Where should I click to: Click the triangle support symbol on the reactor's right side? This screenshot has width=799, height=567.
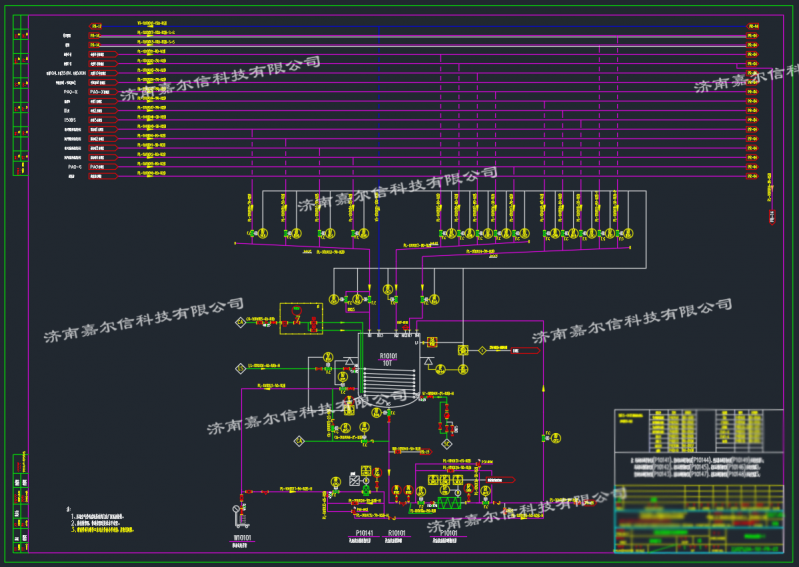click(x=428, y=361)
